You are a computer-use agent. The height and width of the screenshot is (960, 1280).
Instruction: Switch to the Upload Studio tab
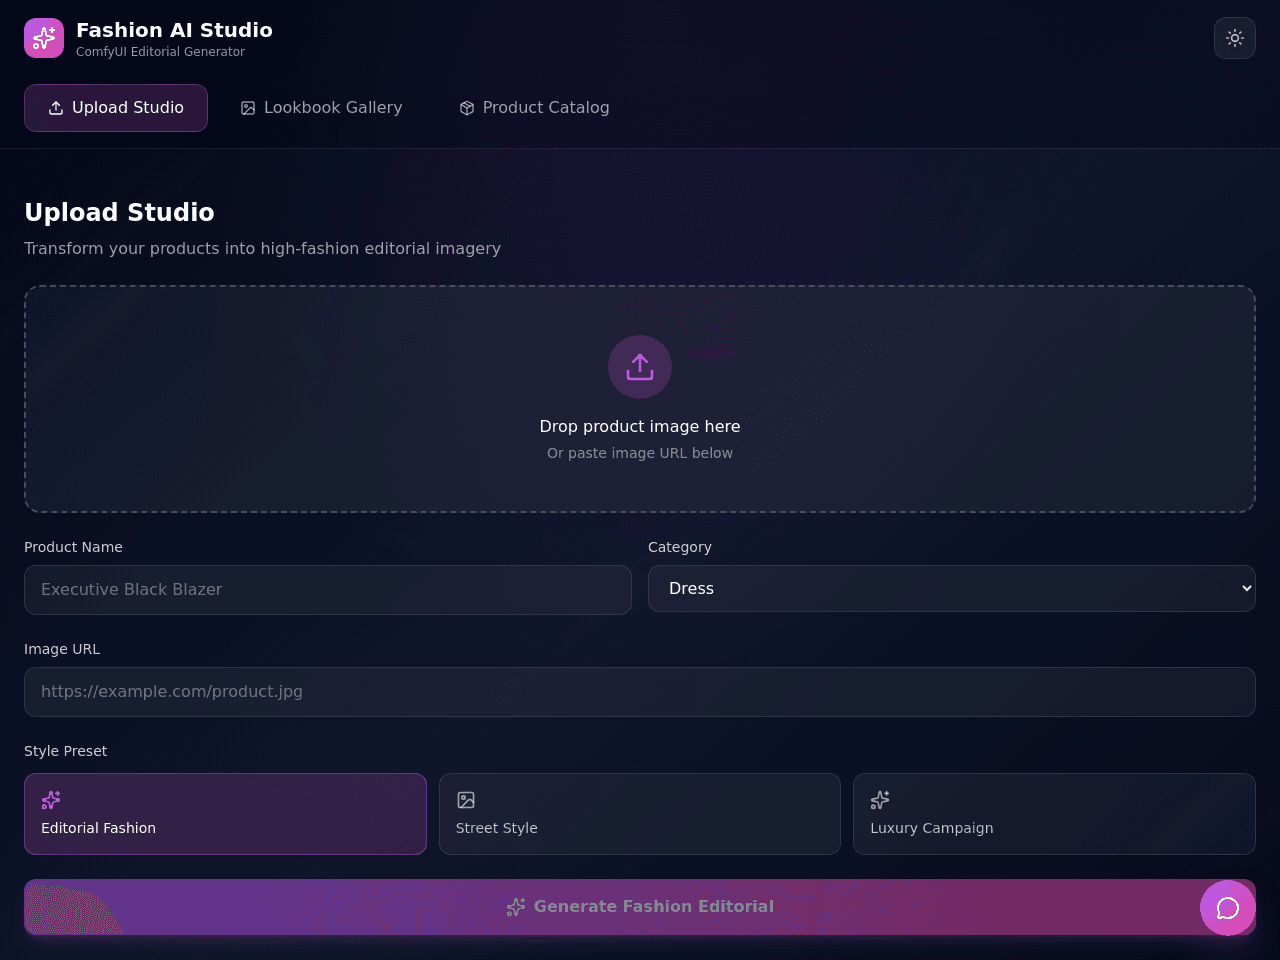click(x=116, y=108)
